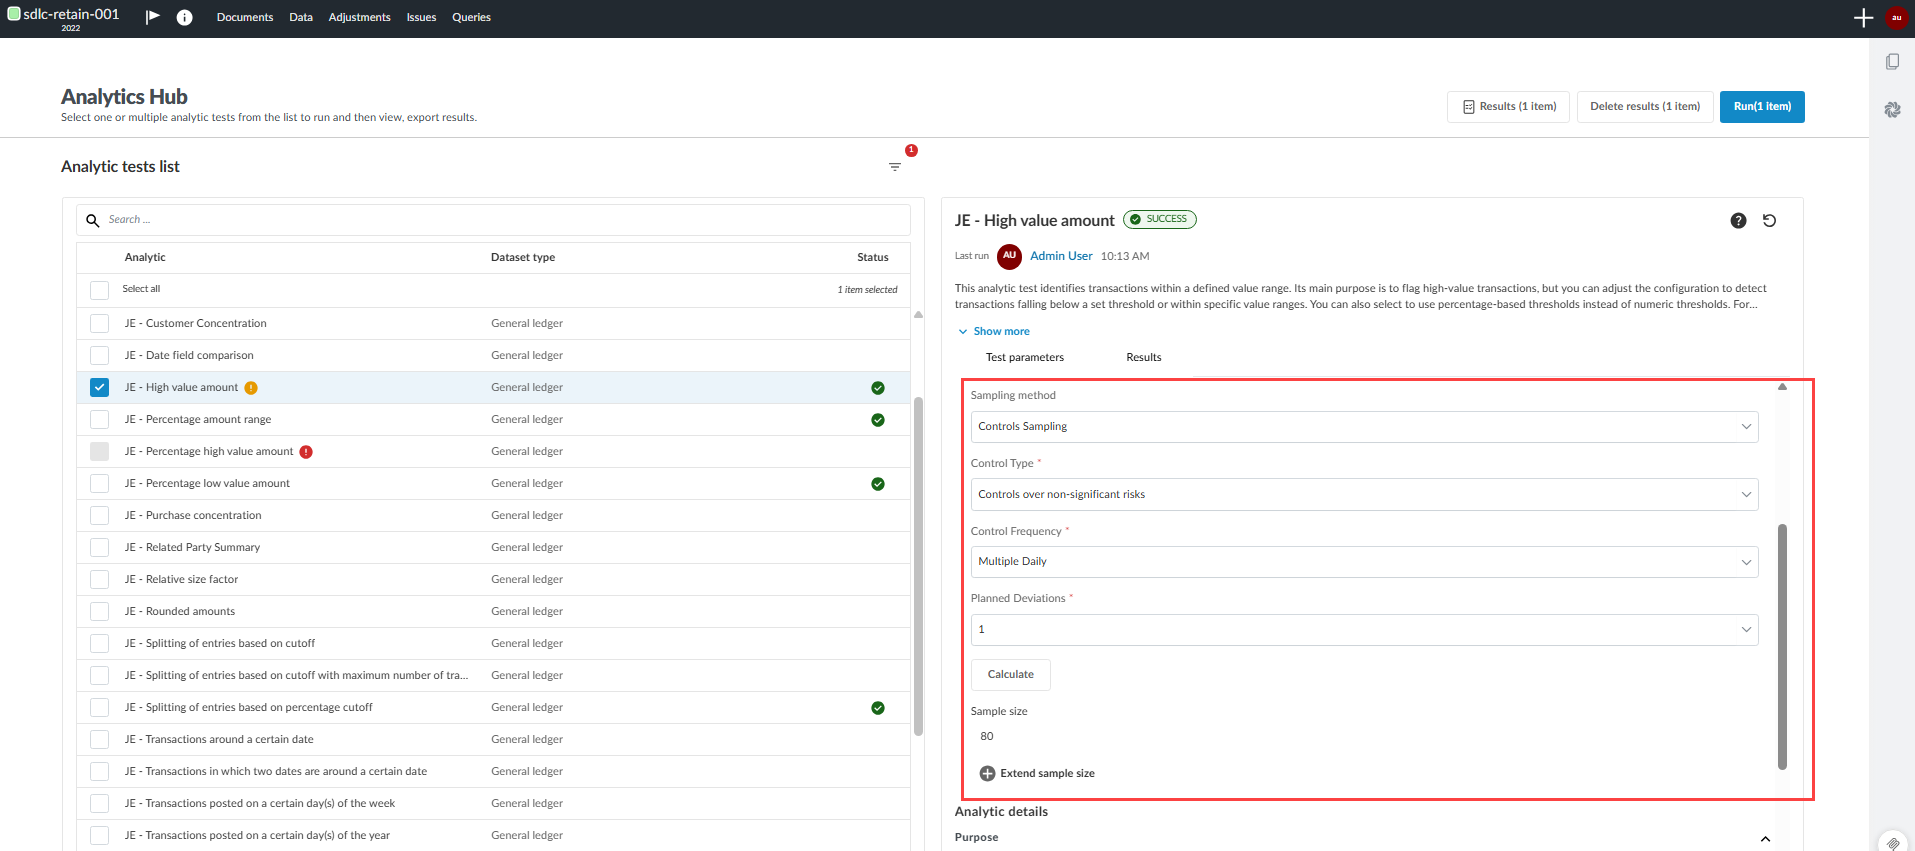Open the filter icon for tests list
The image size is (1915, 851).
click(x=895, y=167)
